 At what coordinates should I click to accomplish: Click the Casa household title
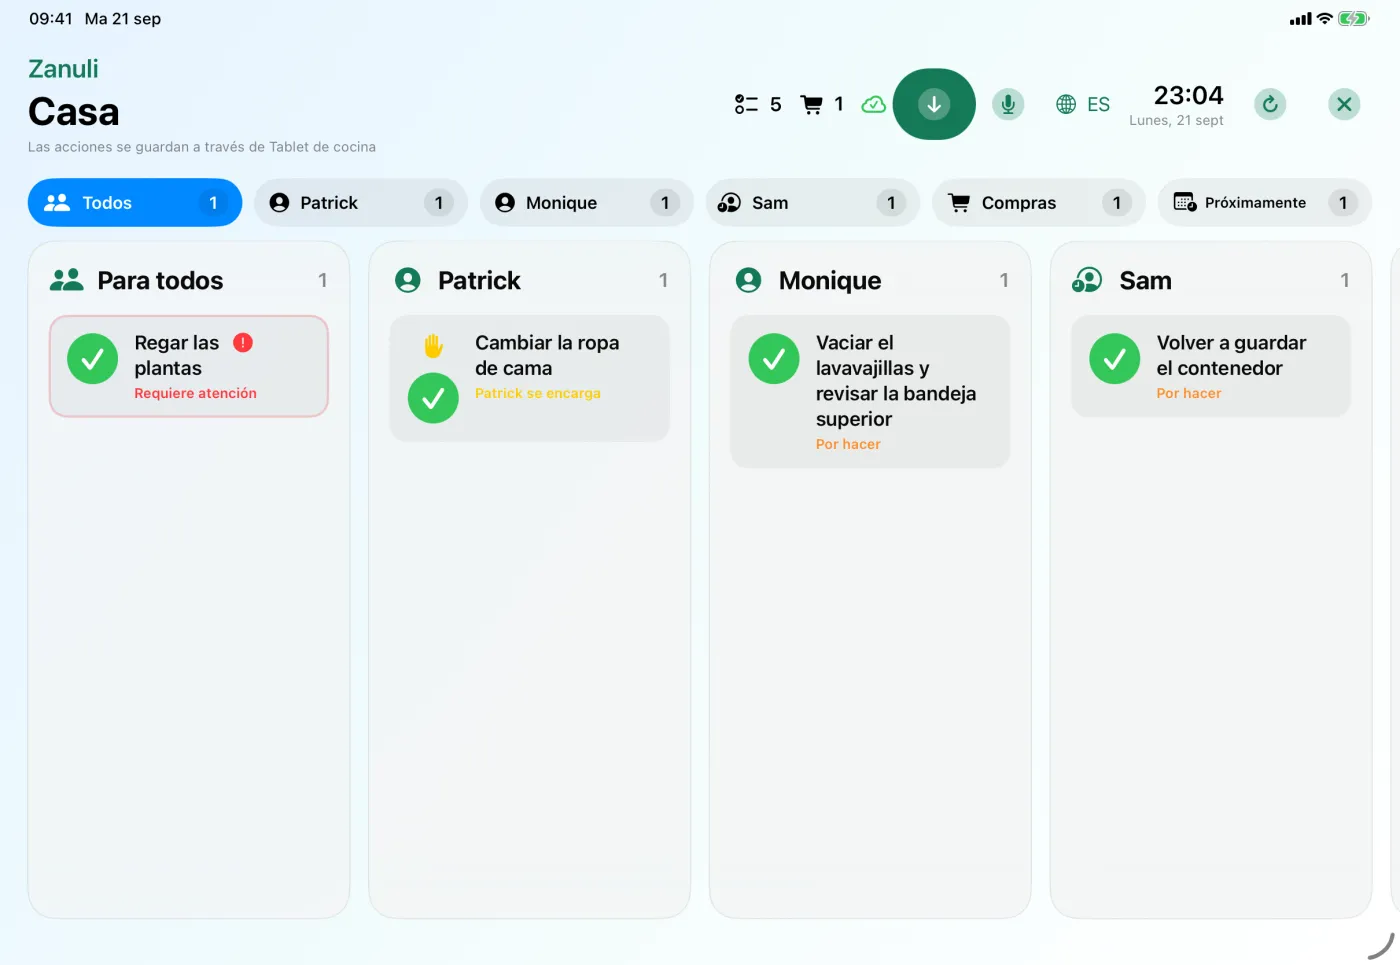pos(74,112)
